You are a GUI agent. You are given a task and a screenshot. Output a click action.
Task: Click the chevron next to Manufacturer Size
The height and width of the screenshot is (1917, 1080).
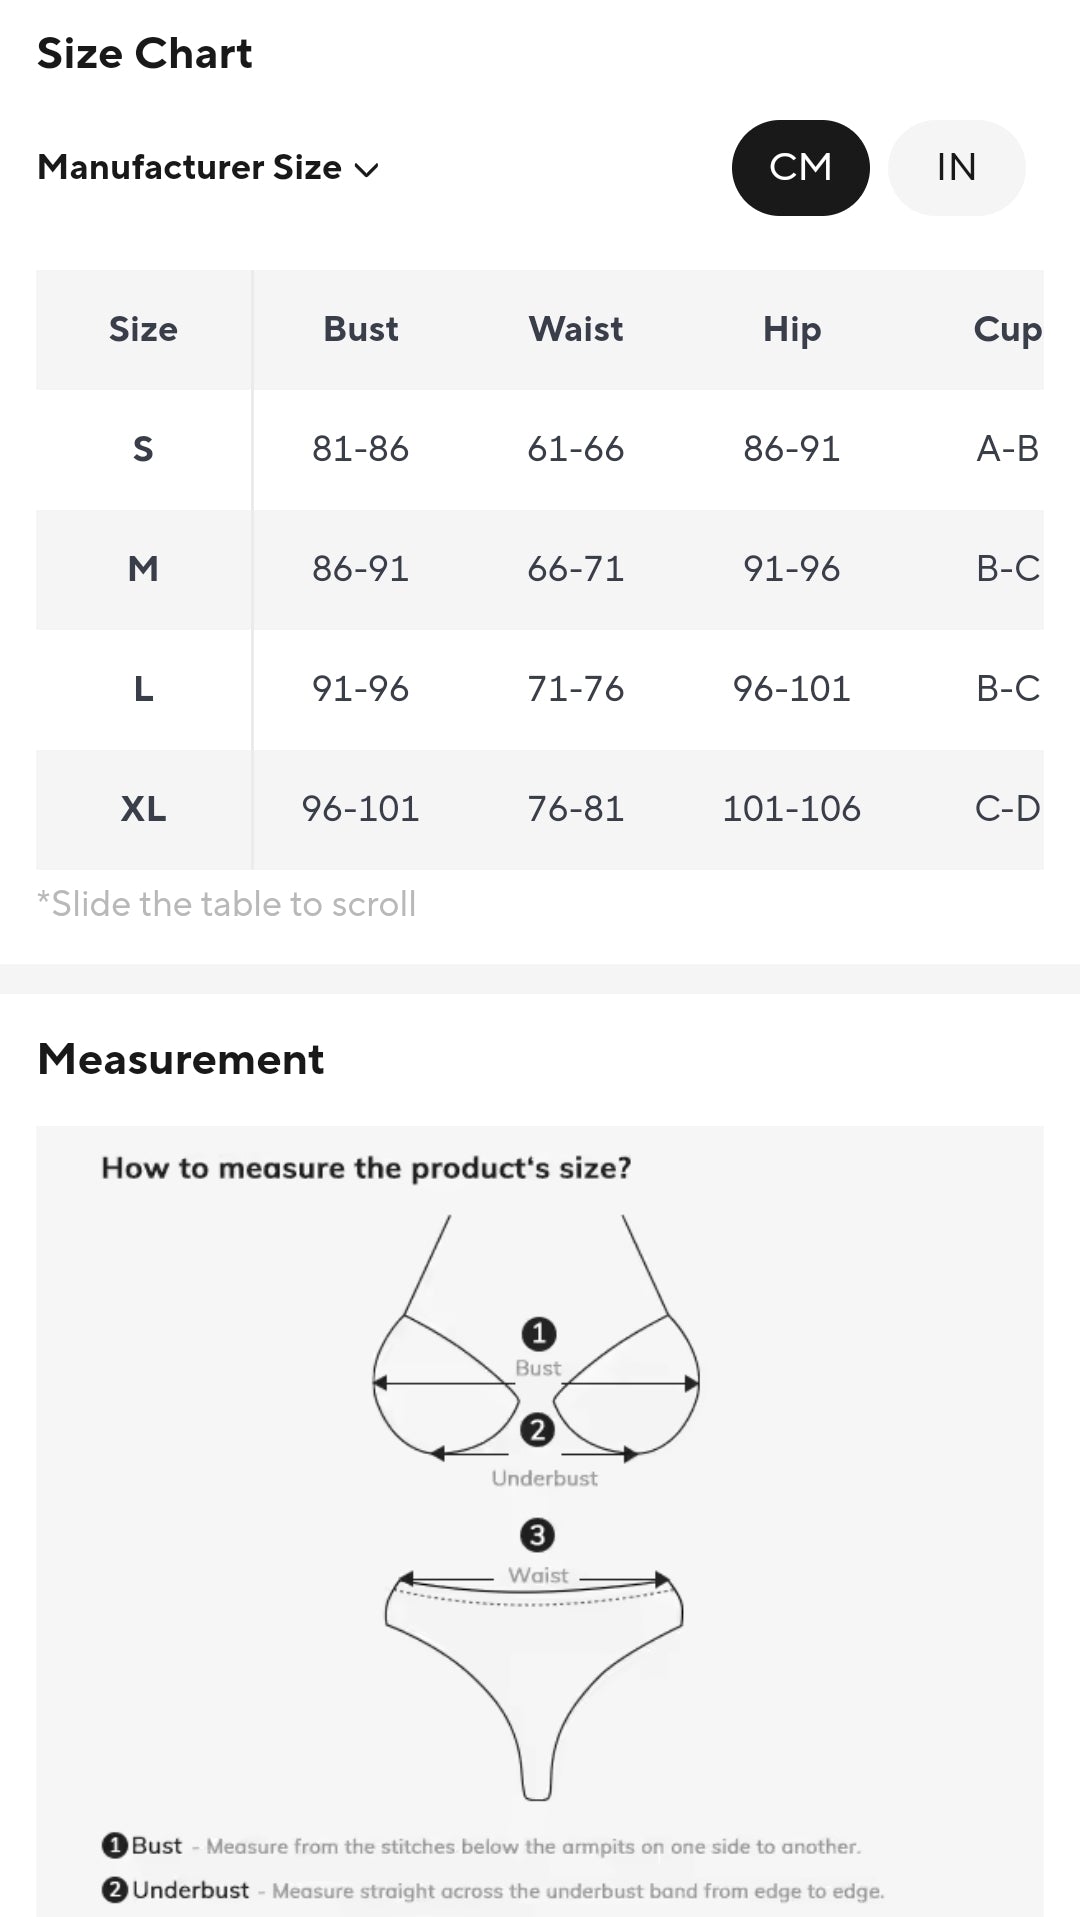(367, 170)
